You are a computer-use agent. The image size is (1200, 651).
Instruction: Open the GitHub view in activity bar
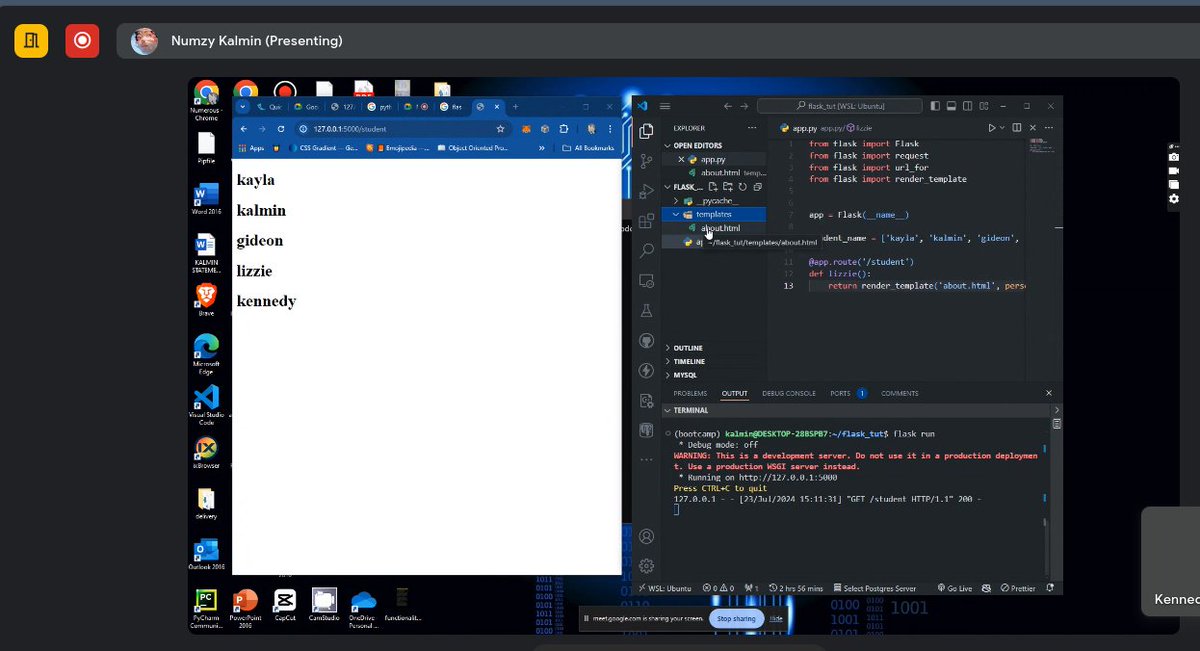pyautogui.click(x=646, y=341)
